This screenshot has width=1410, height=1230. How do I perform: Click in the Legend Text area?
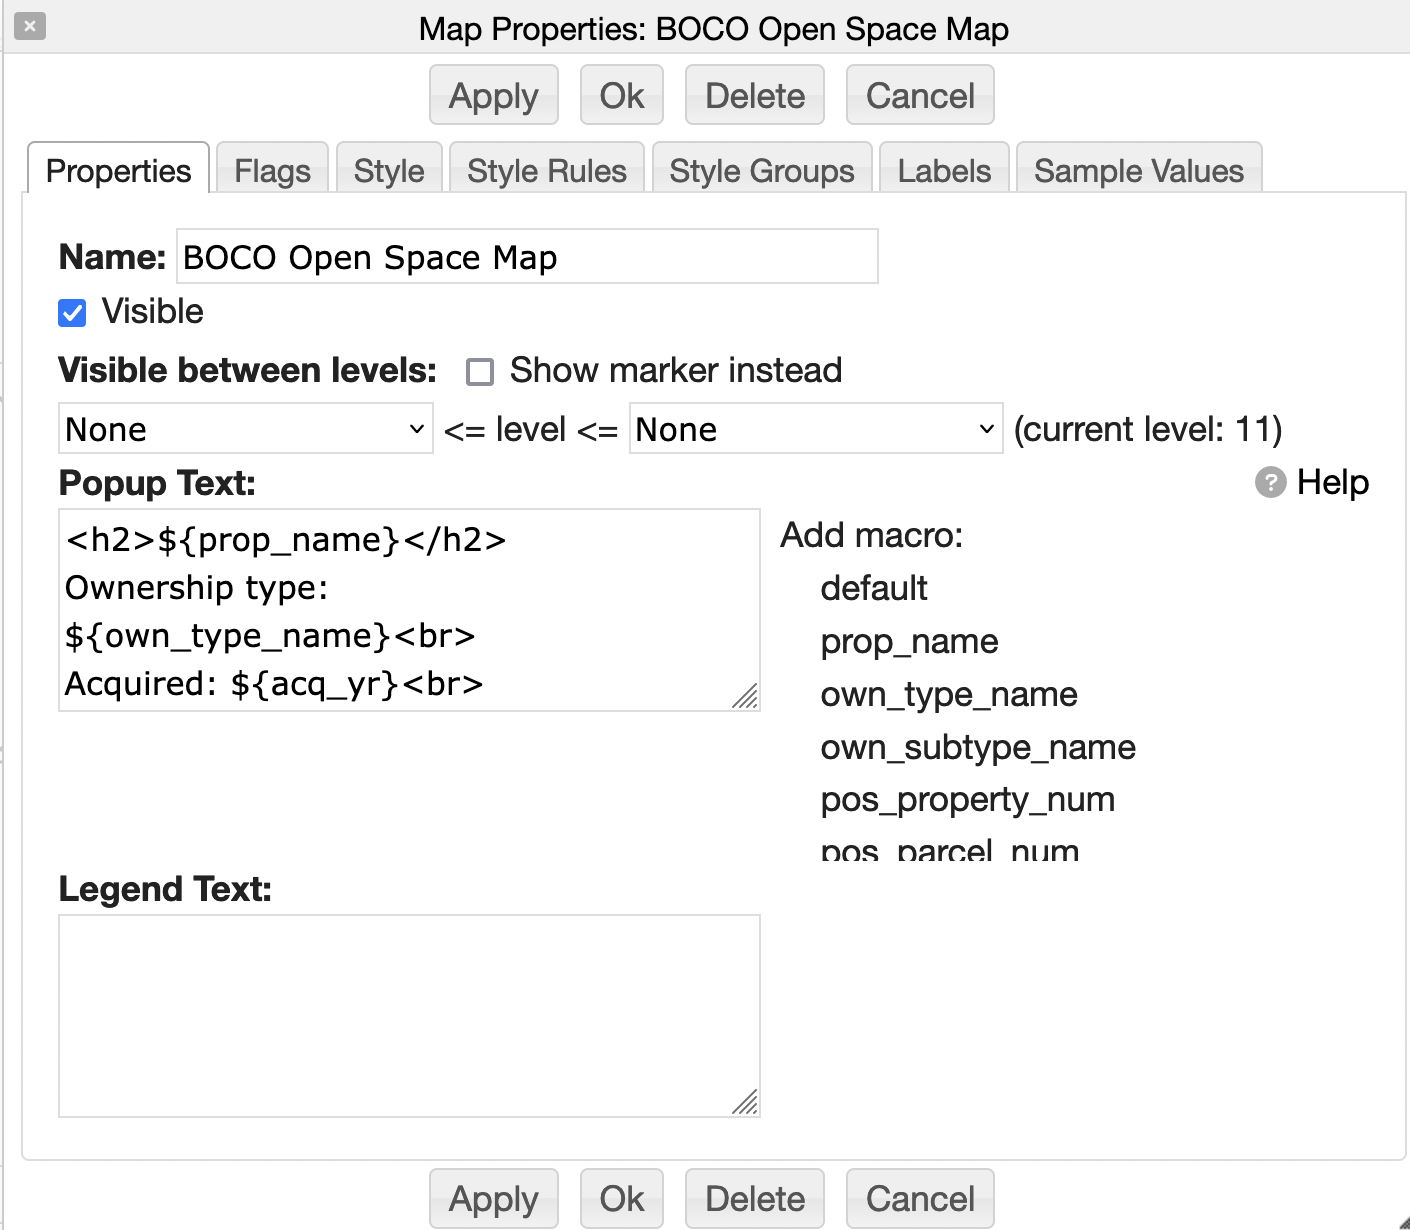click(x=409, y=1015)
